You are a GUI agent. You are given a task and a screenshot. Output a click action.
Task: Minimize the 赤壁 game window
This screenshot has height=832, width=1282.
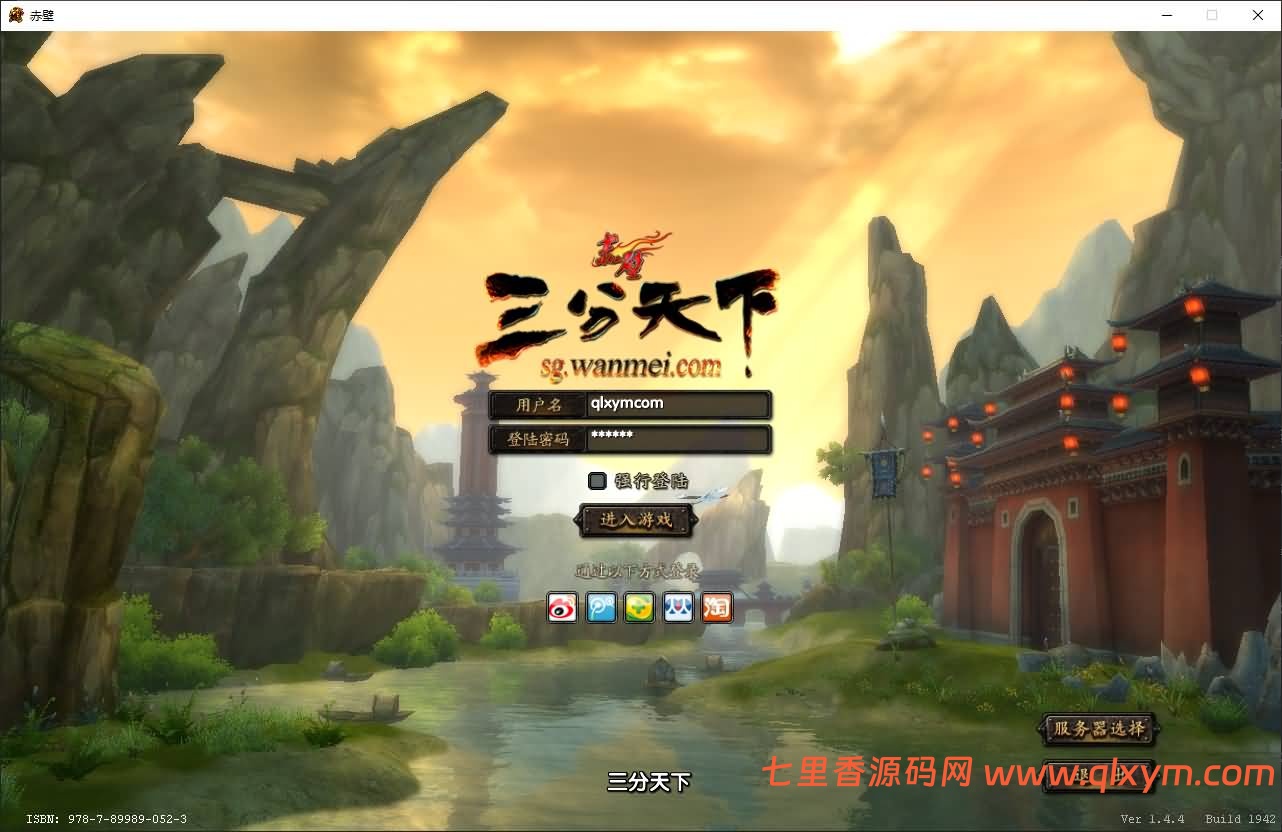click(1166, 15)
